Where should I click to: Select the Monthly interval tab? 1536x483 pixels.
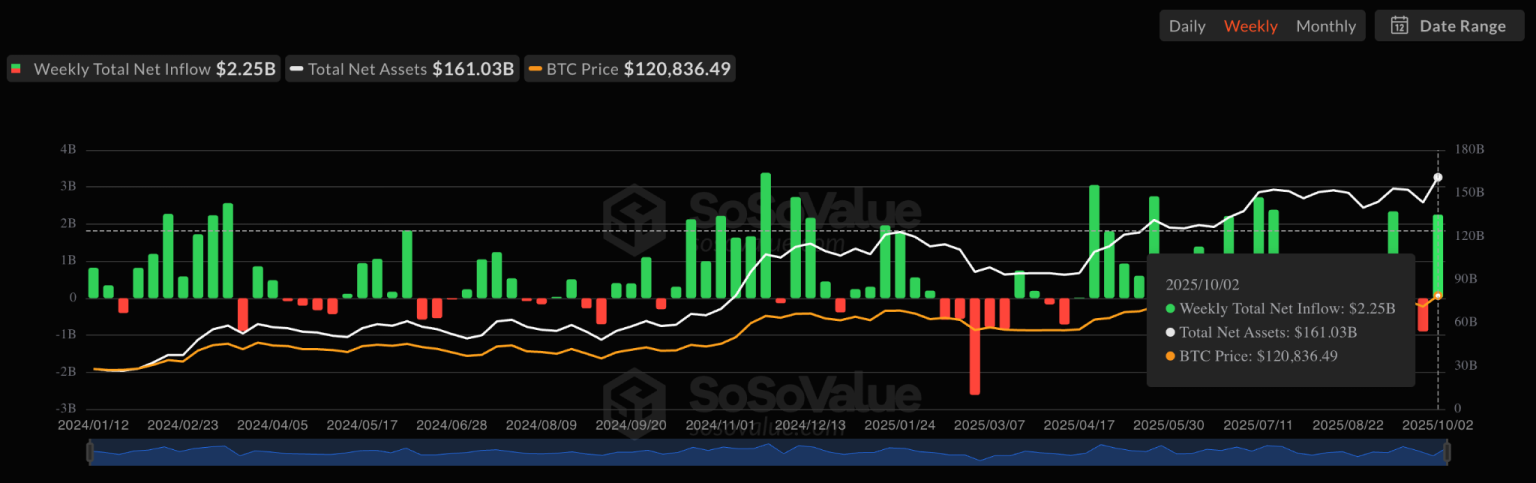pos(1326,26)
